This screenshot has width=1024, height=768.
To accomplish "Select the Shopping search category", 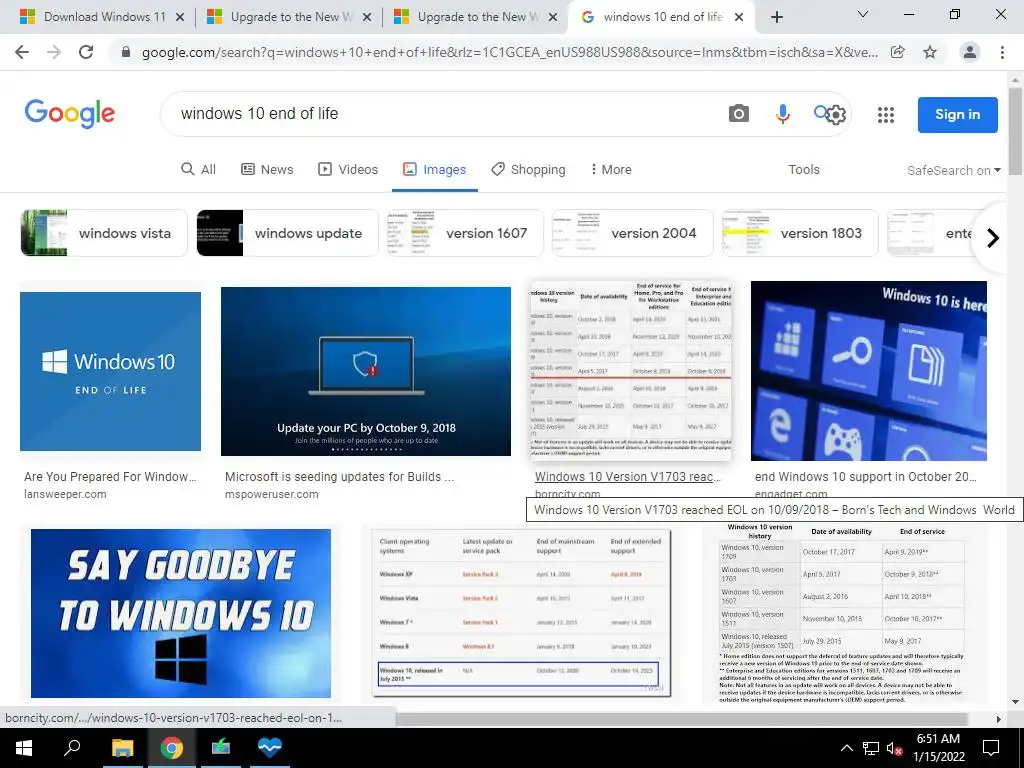I will pyautogui.click(x=528, y=169).
